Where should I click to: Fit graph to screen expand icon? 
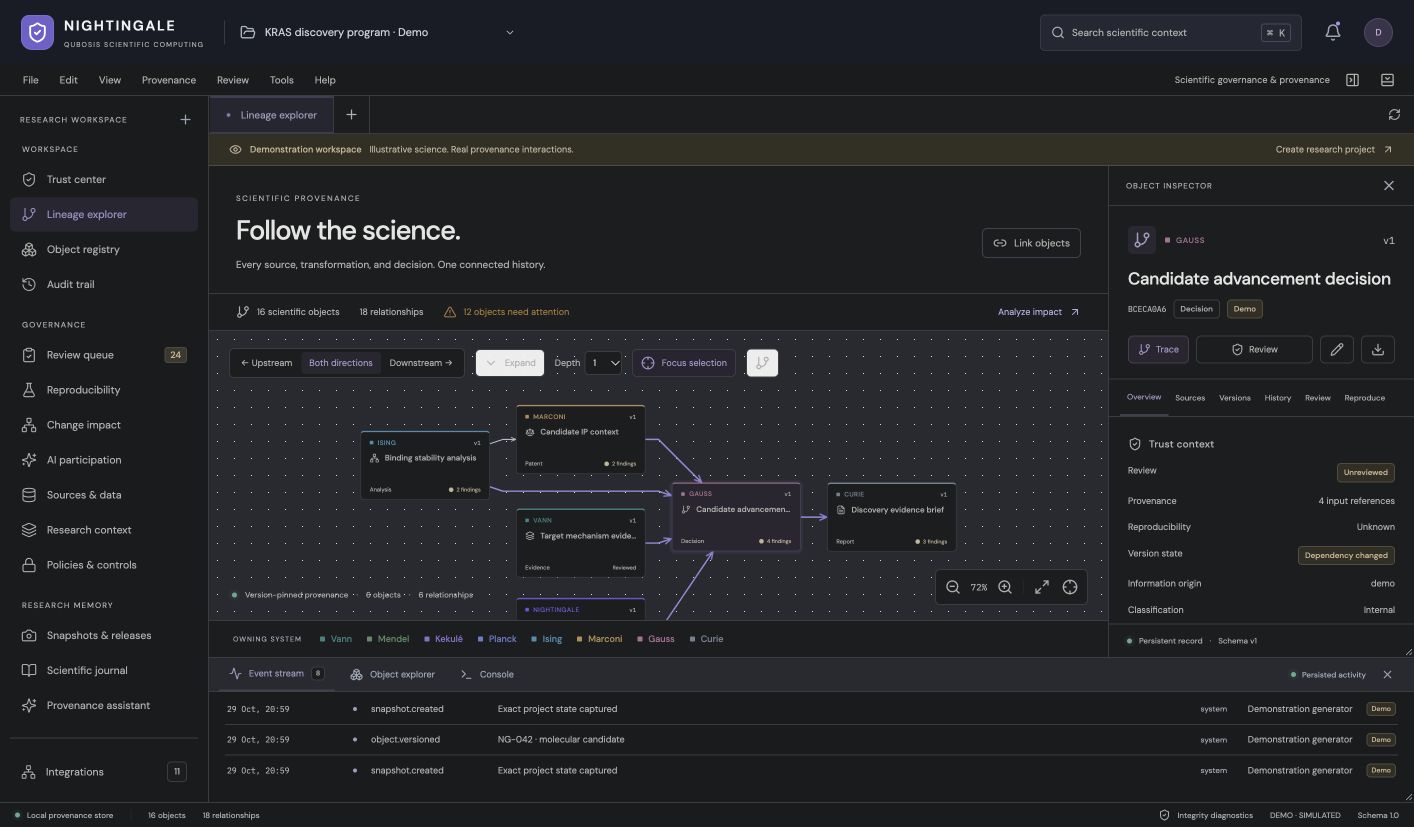pyautogui.click(x=1041, y=587)
